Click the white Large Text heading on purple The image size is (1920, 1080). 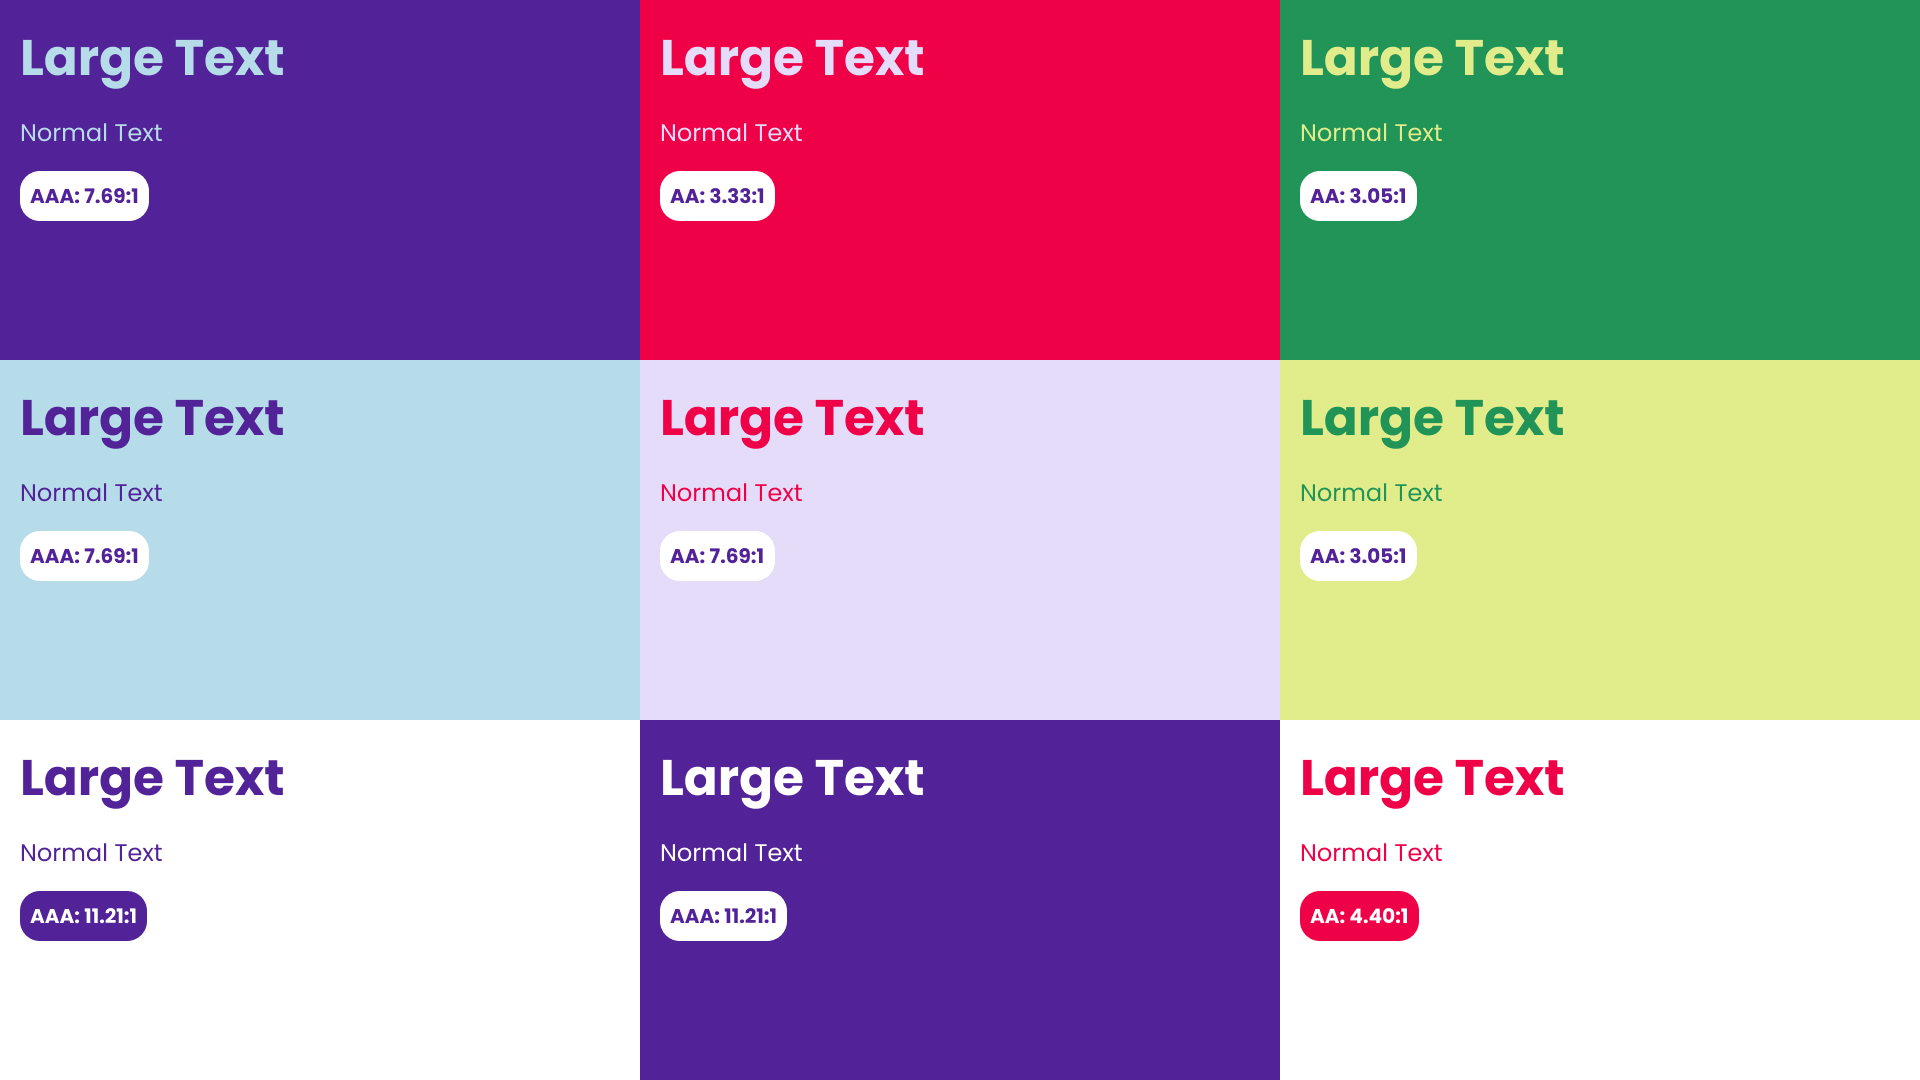coord(792,778)
